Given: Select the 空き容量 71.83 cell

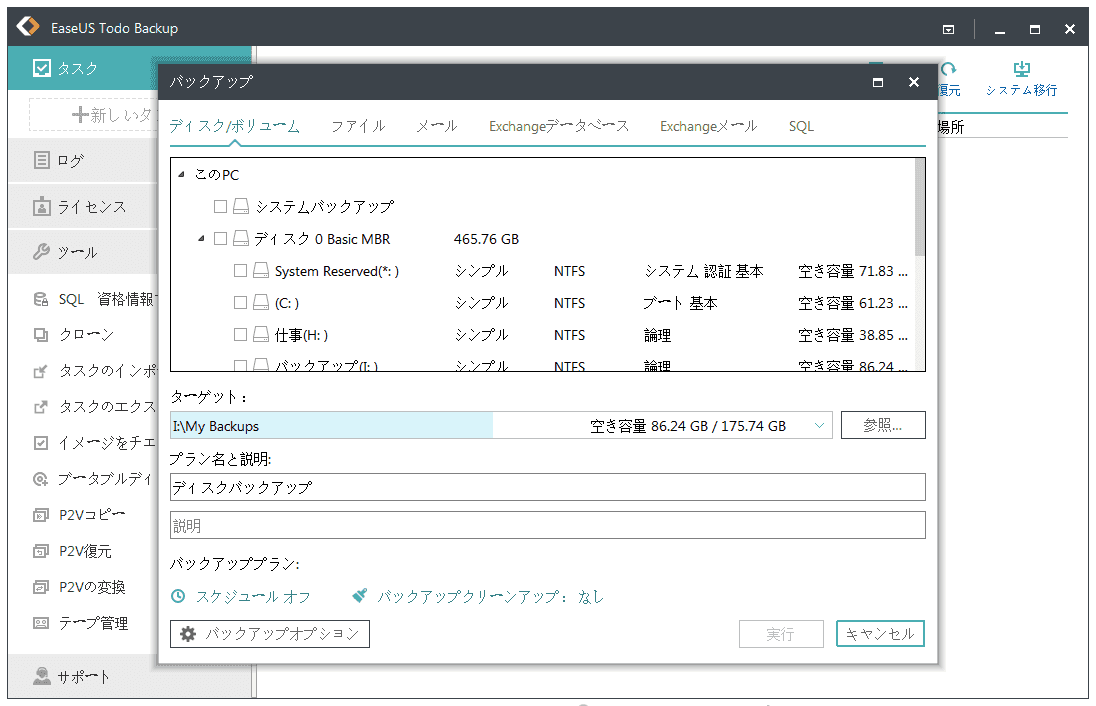Looking at the screenshot, I should (x=853, y=271).
